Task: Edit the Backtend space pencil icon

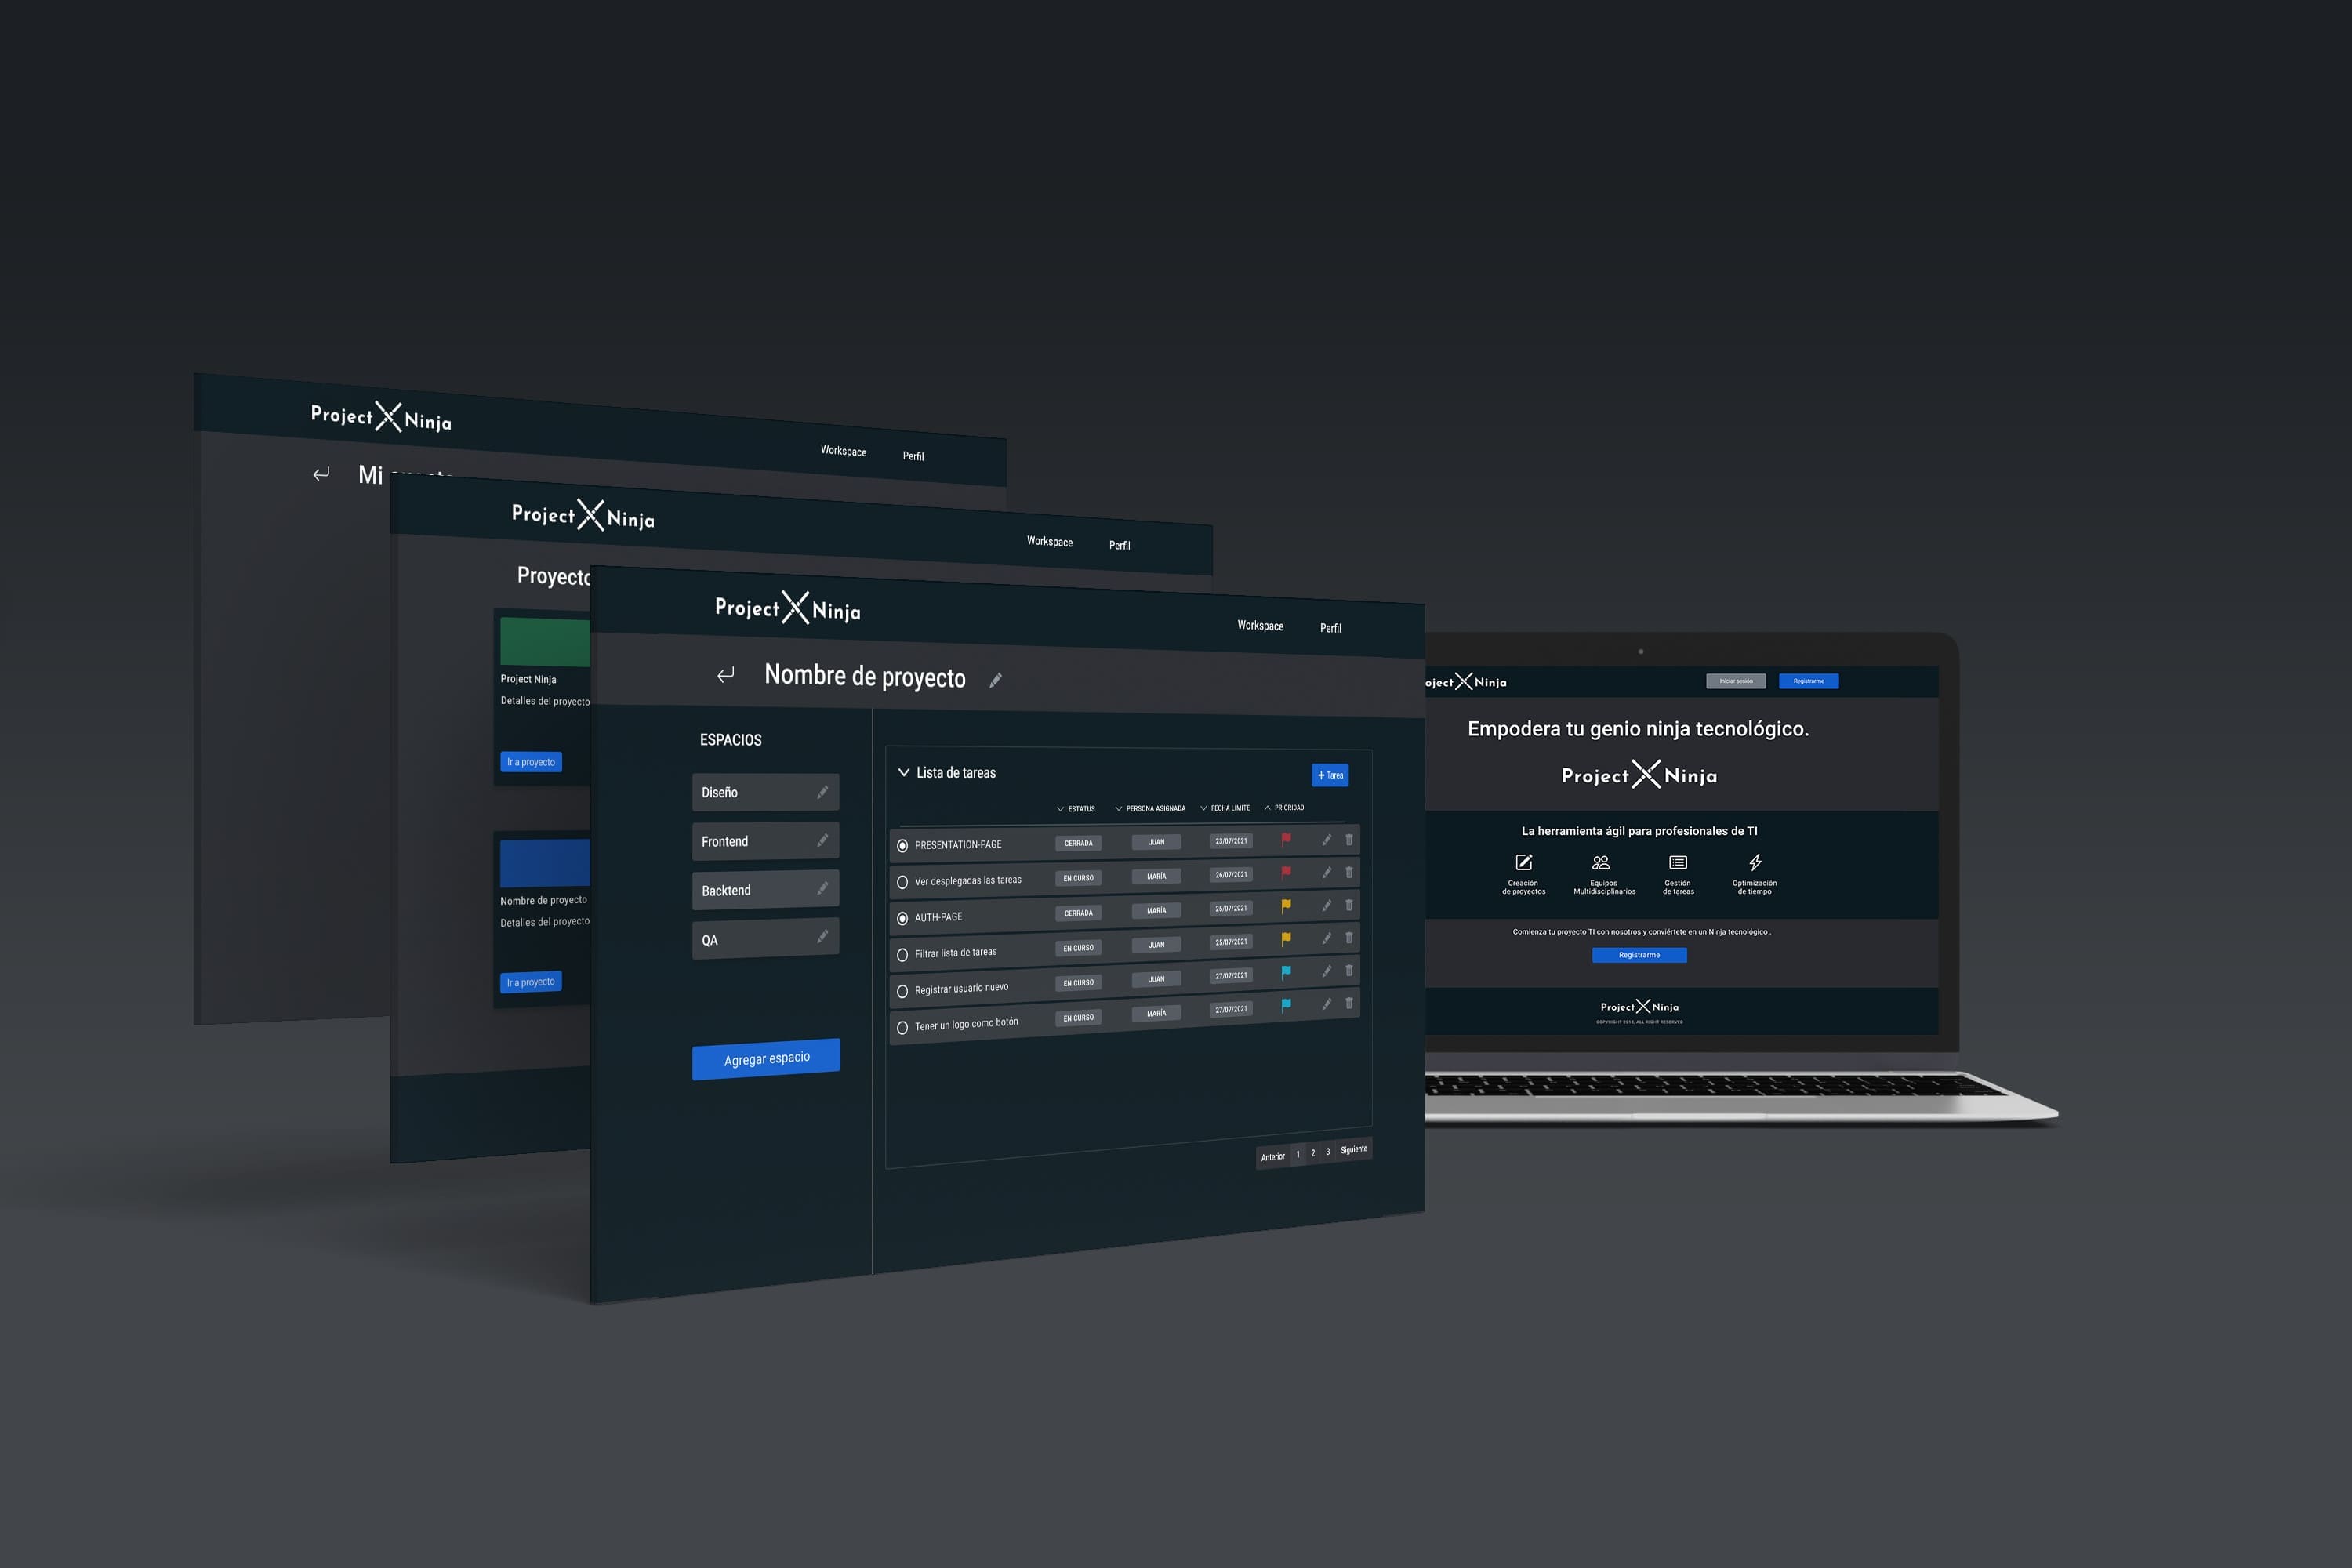Action: (x=822, y=888)
